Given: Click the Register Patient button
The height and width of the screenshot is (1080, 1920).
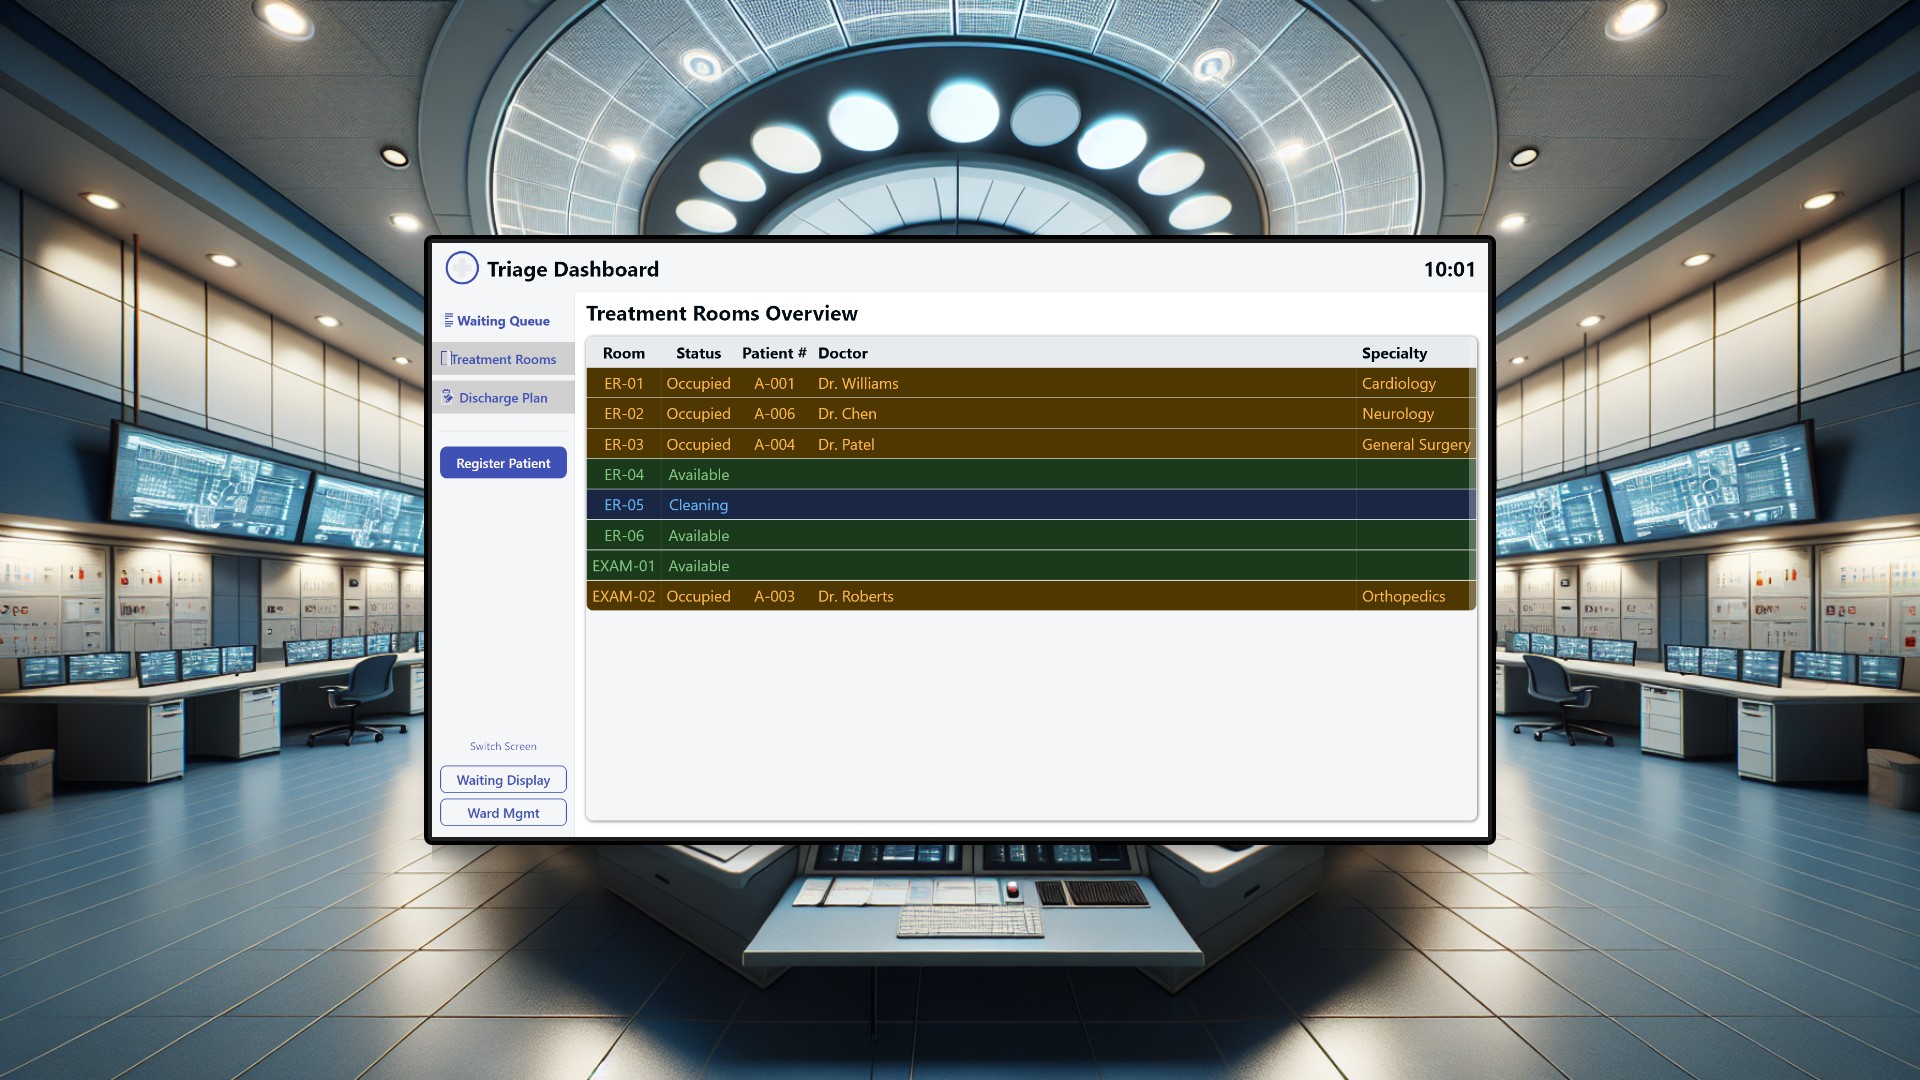Looking at the screenshot, I should pyautogui.click(x=503, y=462).
